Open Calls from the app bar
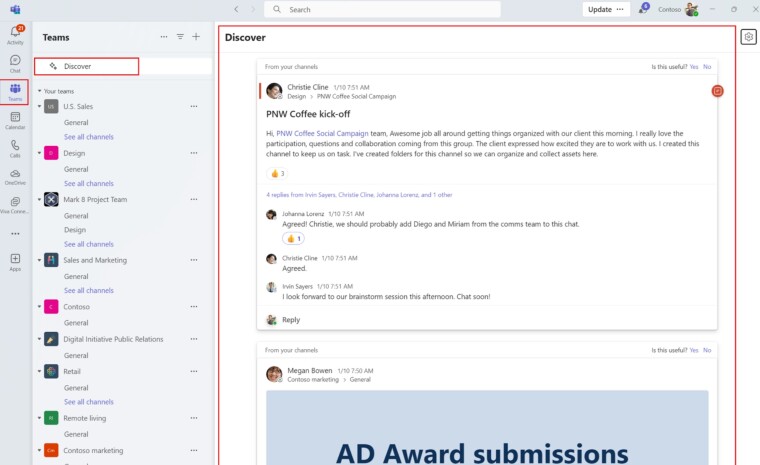760x465 pixels. click(15, 148)
